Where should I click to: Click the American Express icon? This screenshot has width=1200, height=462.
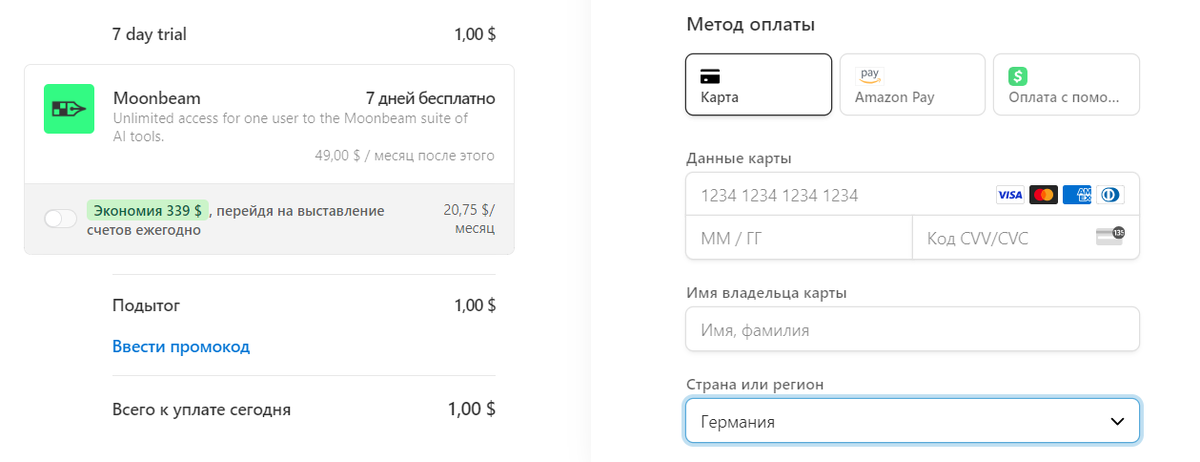click(x=1077, y=195)
